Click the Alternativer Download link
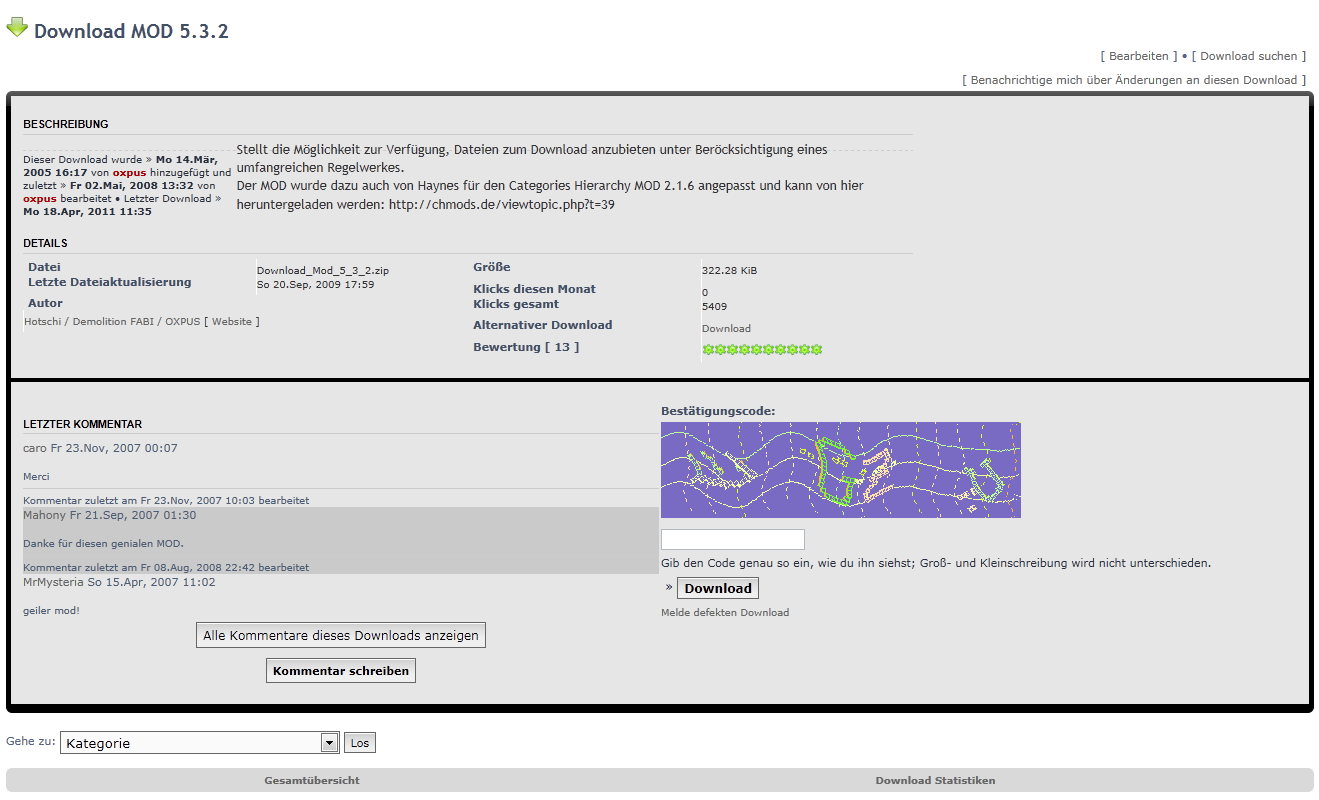The image size is (1319, 800). coord(726,329)
